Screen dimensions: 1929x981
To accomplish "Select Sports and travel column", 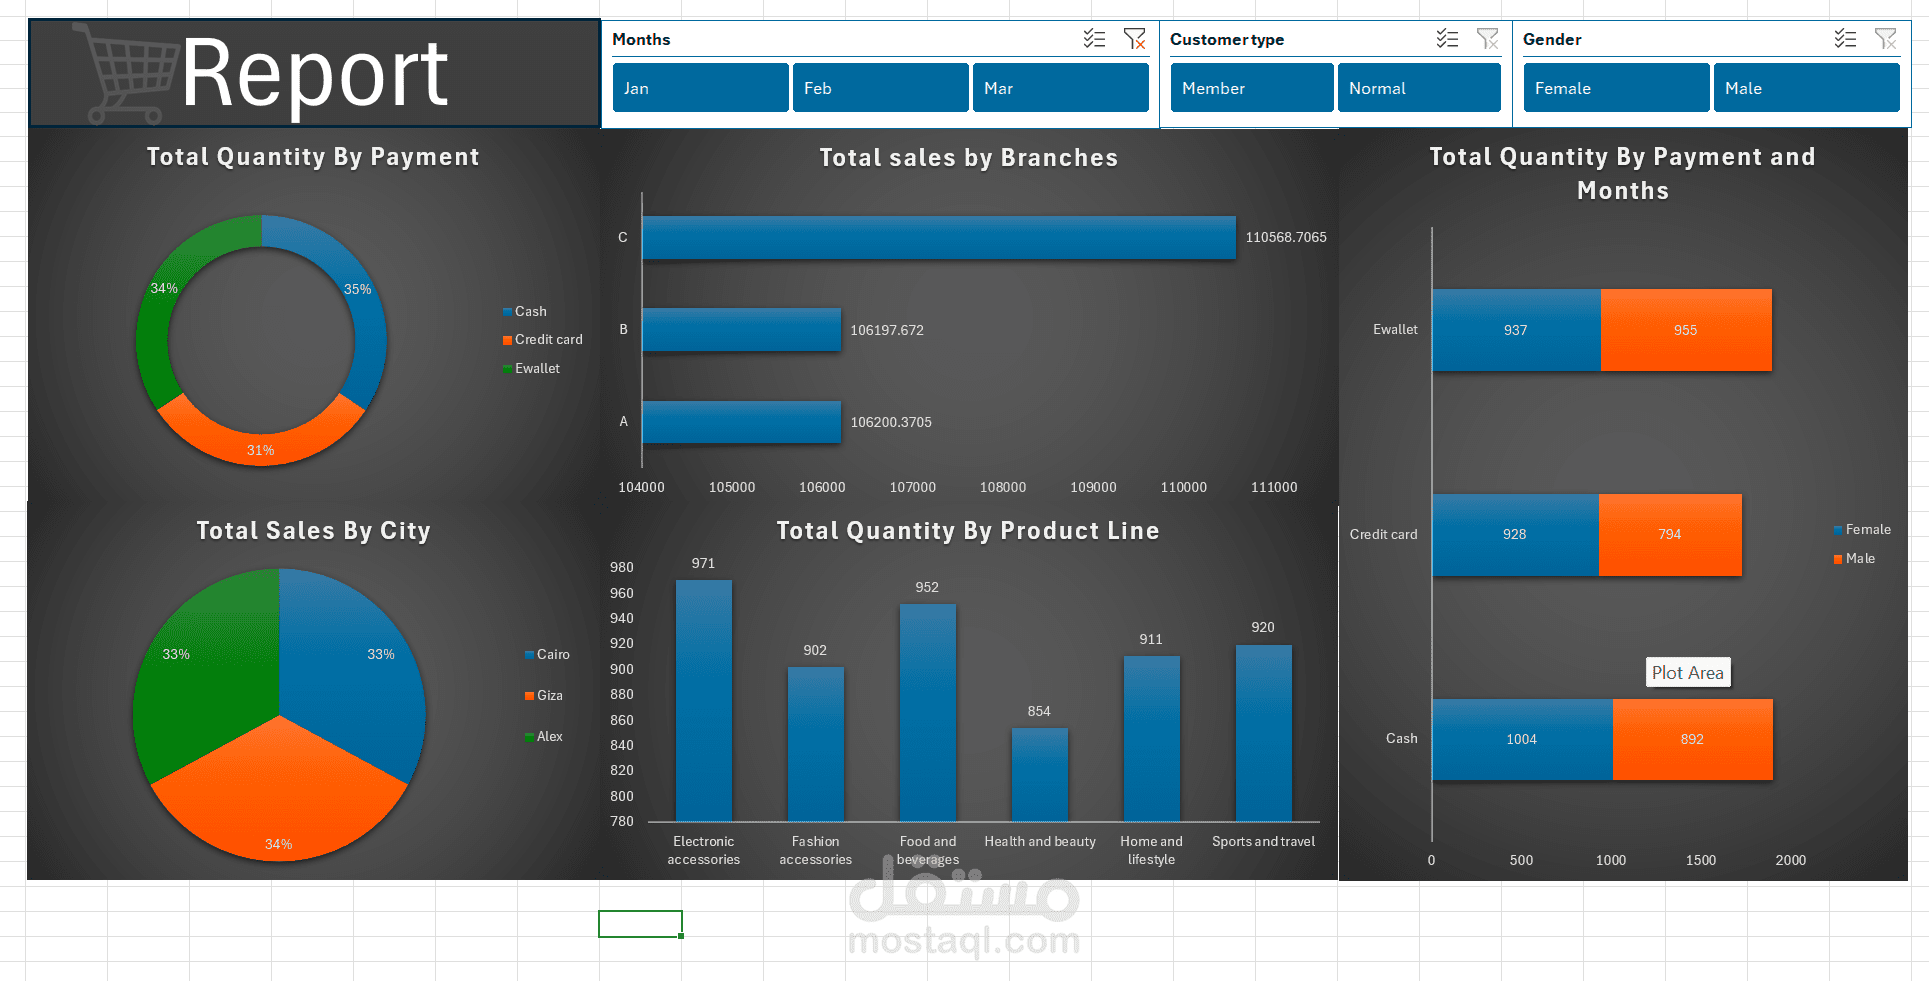I will (1264, 734).
